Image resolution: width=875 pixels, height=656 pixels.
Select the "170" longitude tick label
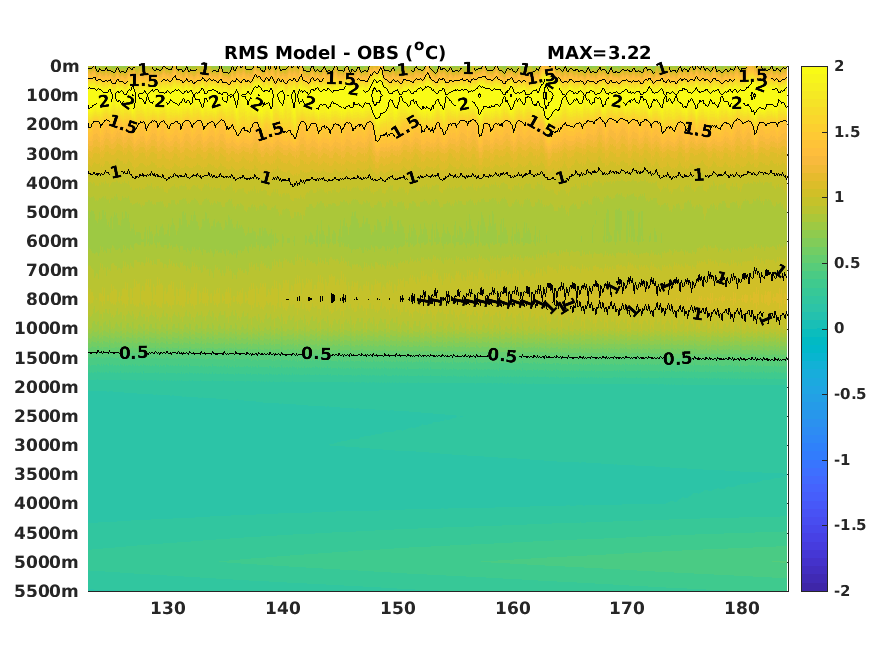pyautogui.click(x=627, y=608)
